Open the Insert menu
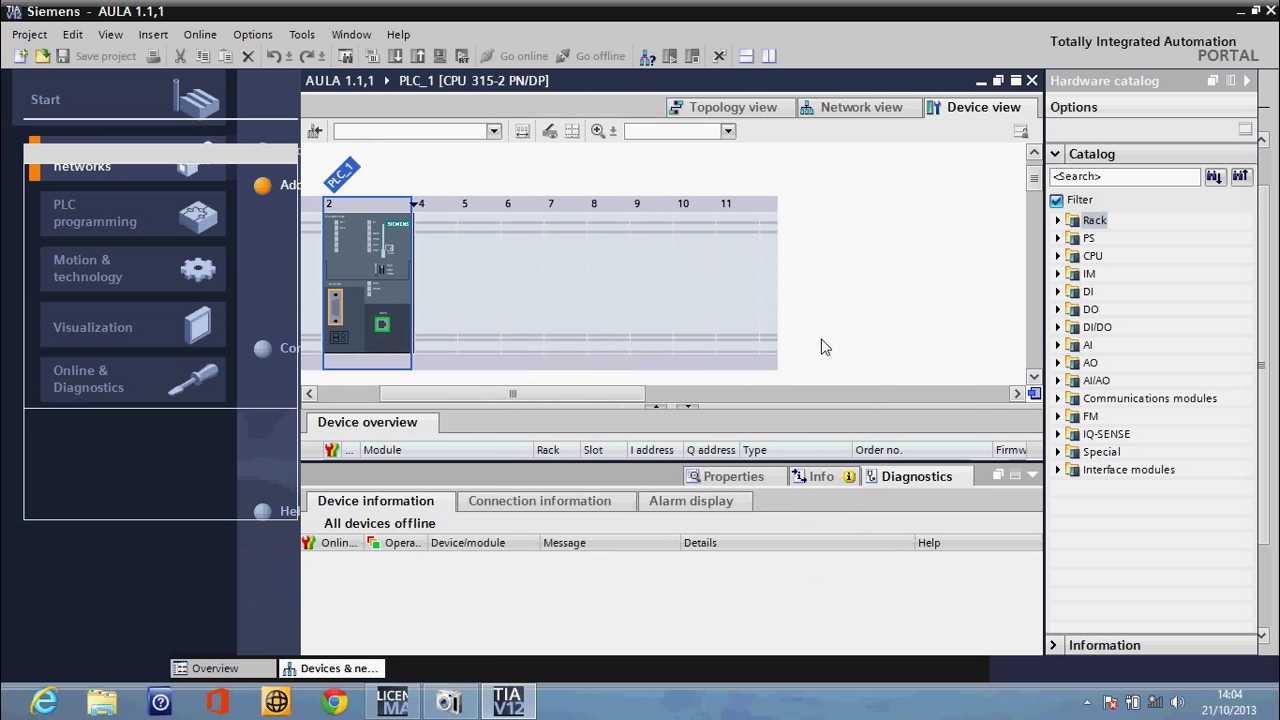1280x720 pixels. (x=153, y=34)
